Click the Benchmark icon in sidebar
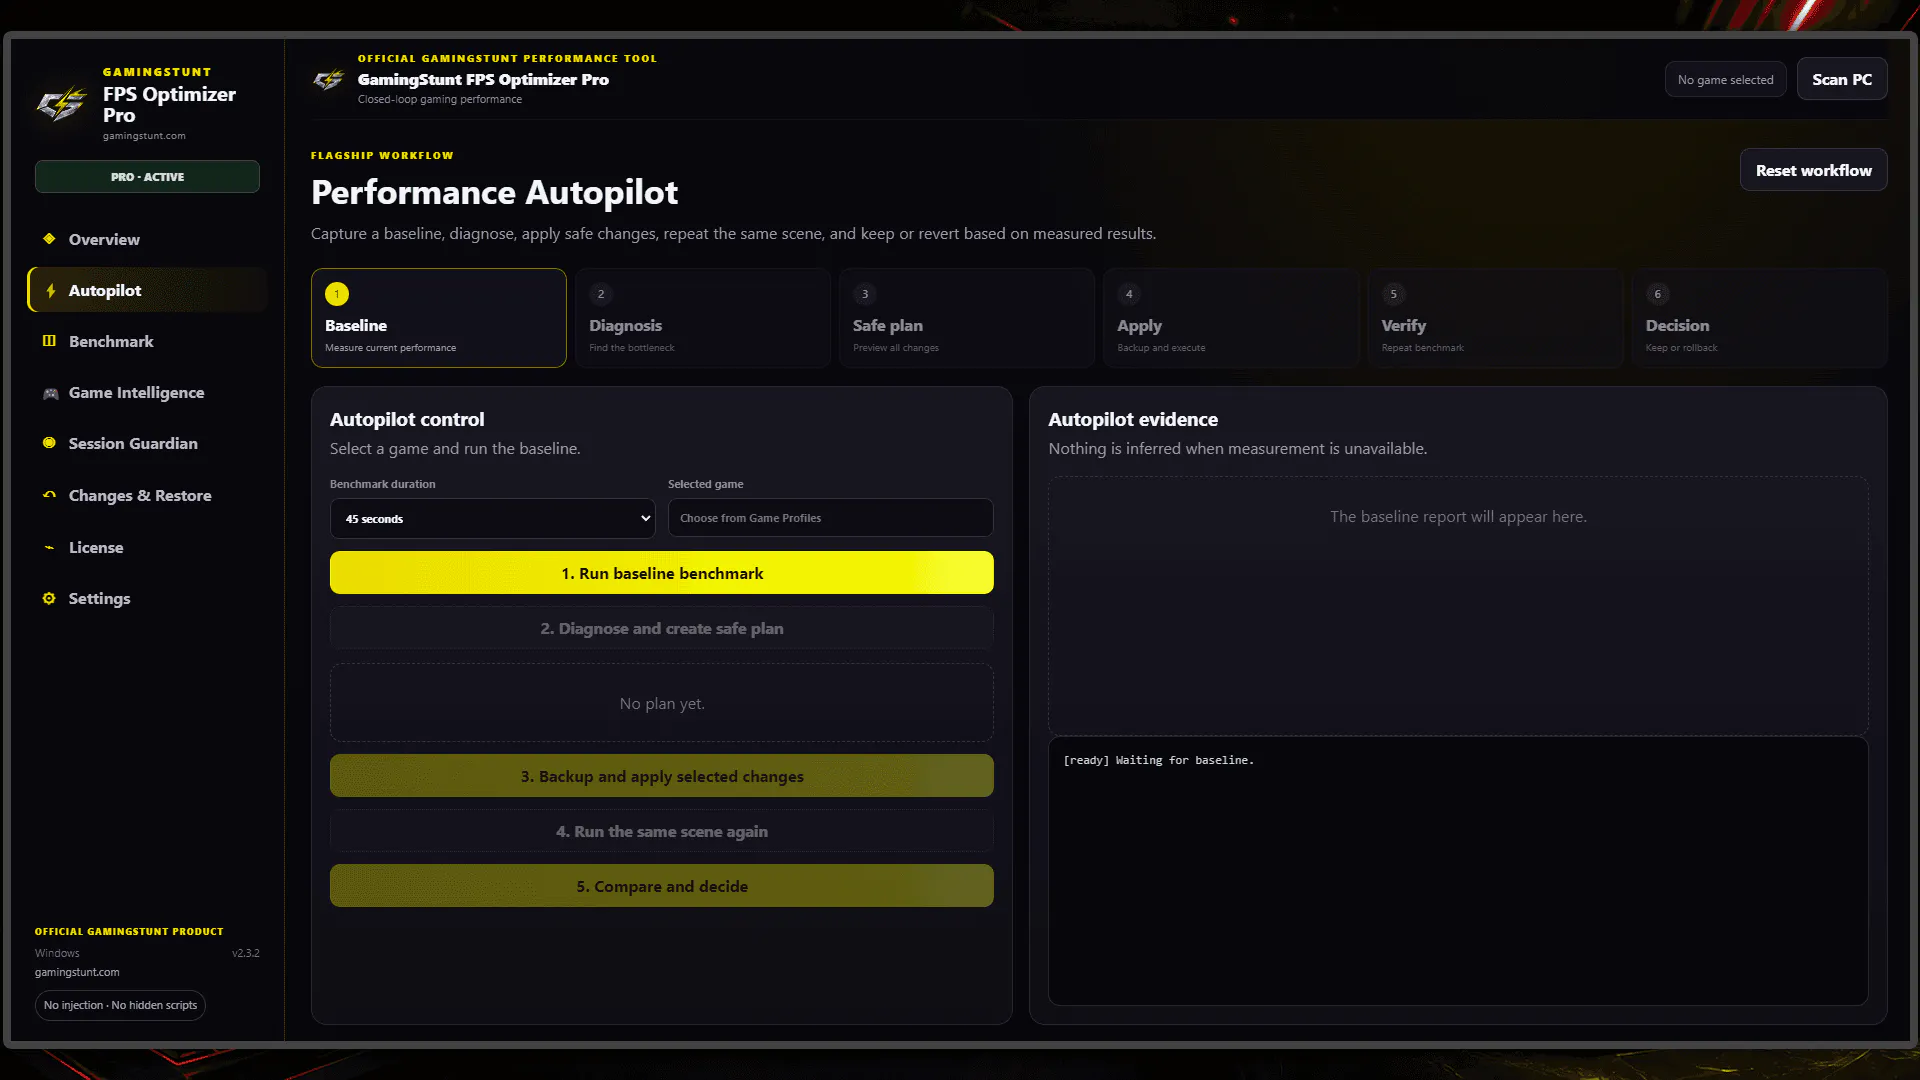Viewport: 1920px width, 1080px height. pyautogui.click(x=49, y=341)
